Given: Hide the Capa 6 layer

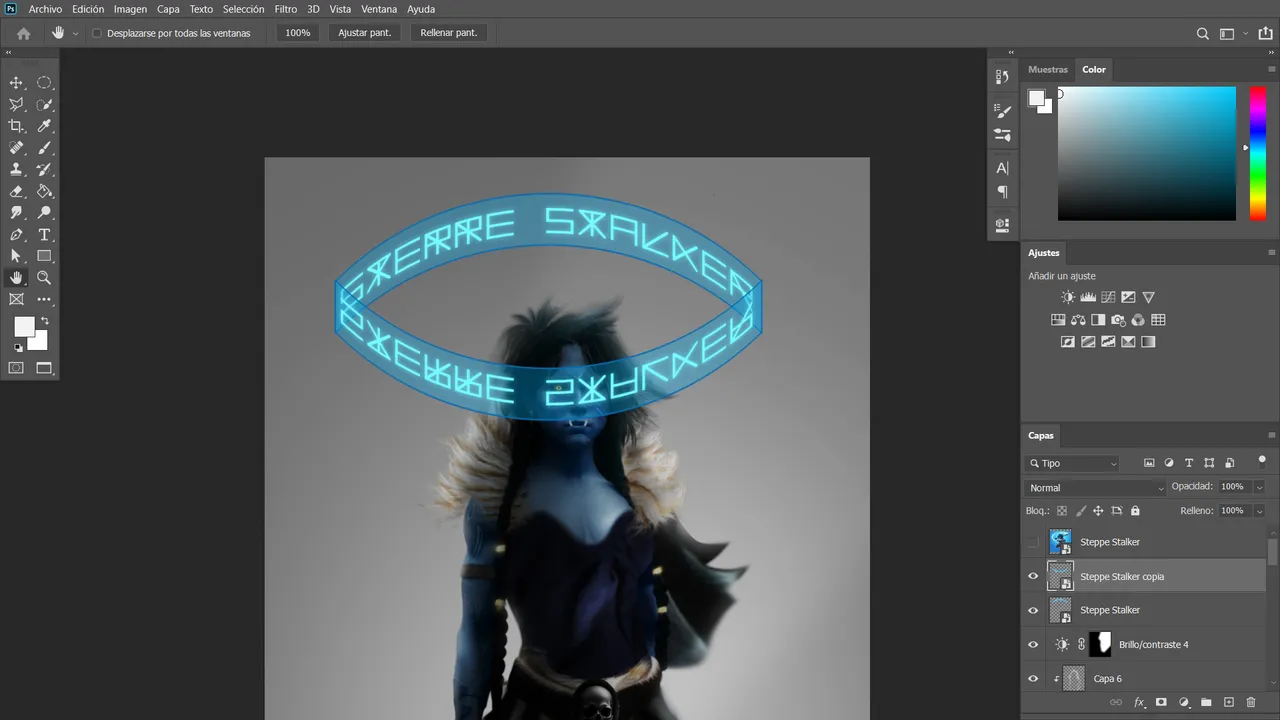Looking at the screenshot, I should (1033, 678).
